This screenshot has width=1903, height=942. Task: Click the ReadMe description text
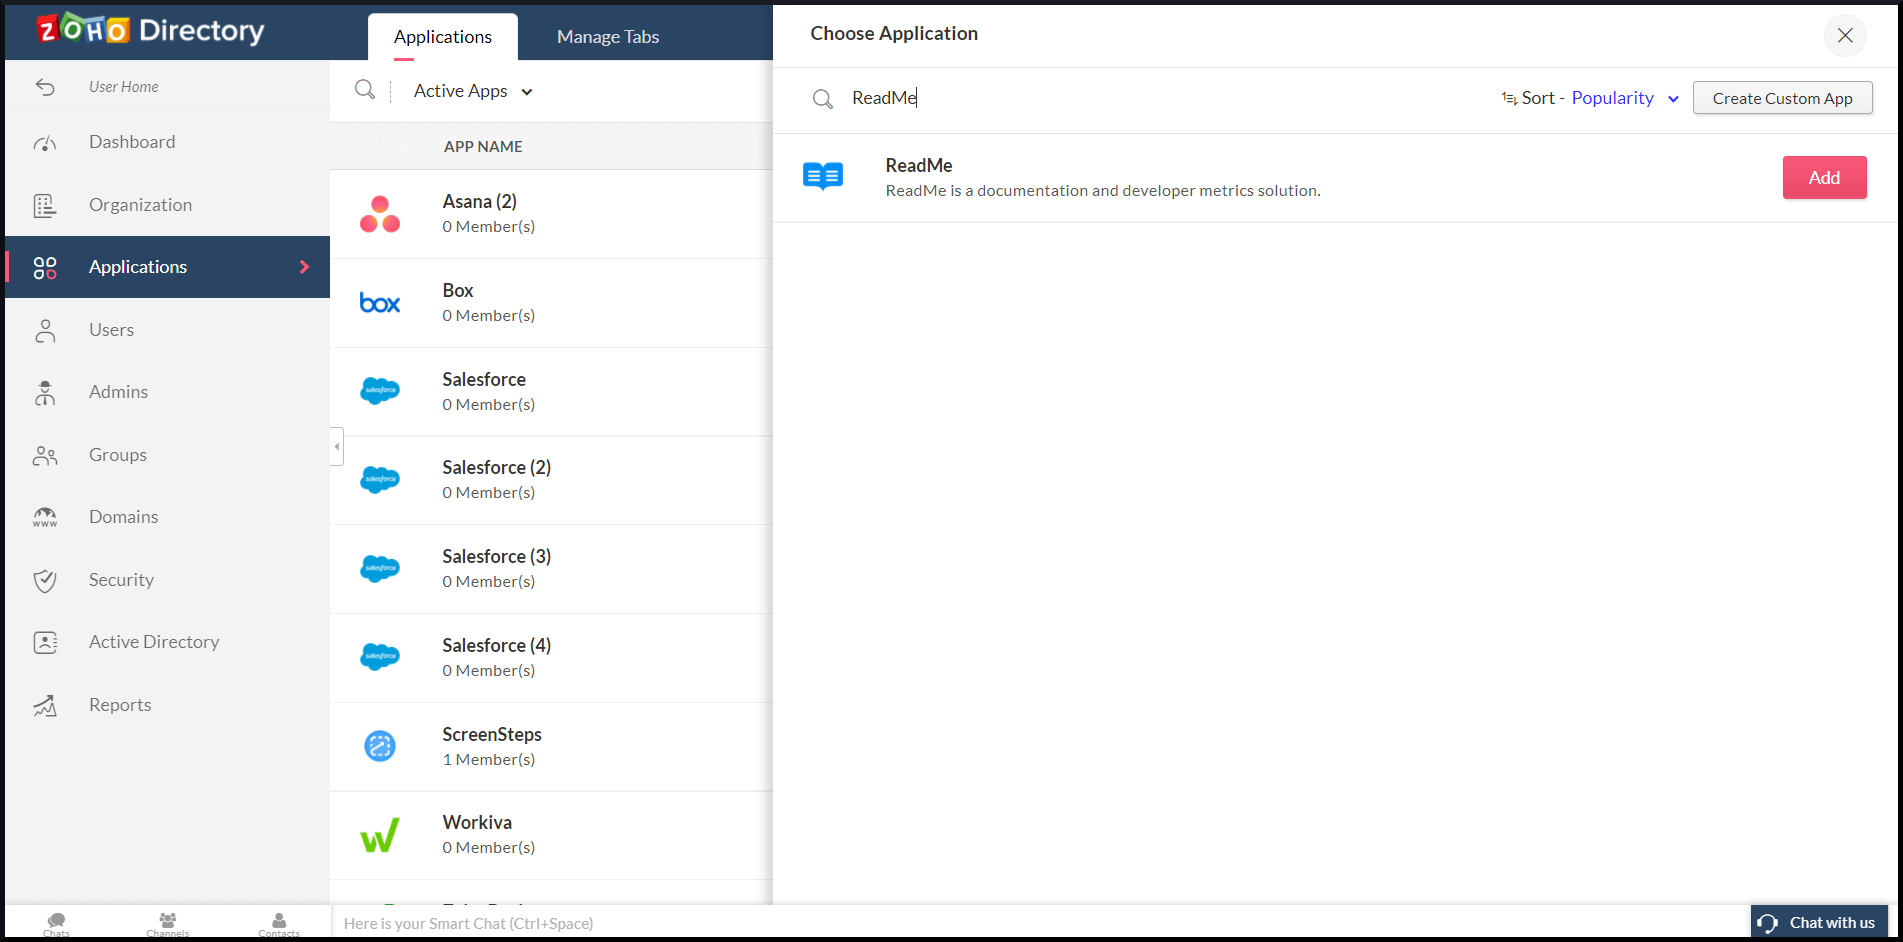tap(1103, 191)
